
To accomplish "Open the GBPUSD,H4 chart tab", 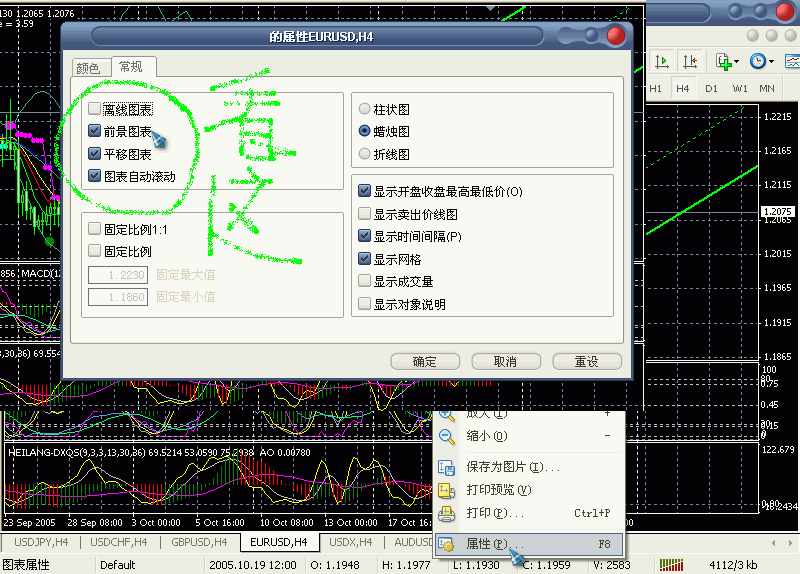I will click(x=199, y=542).
